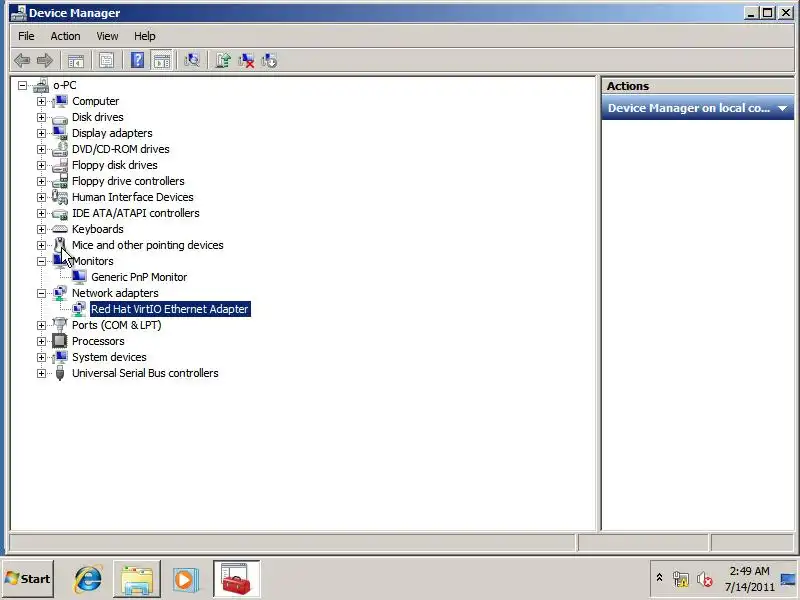Viewport: 800px width, 600px height.
Task: Launch Internet Explorer from the taskbar
Action: pyautogui.click(x=89, y=579)
